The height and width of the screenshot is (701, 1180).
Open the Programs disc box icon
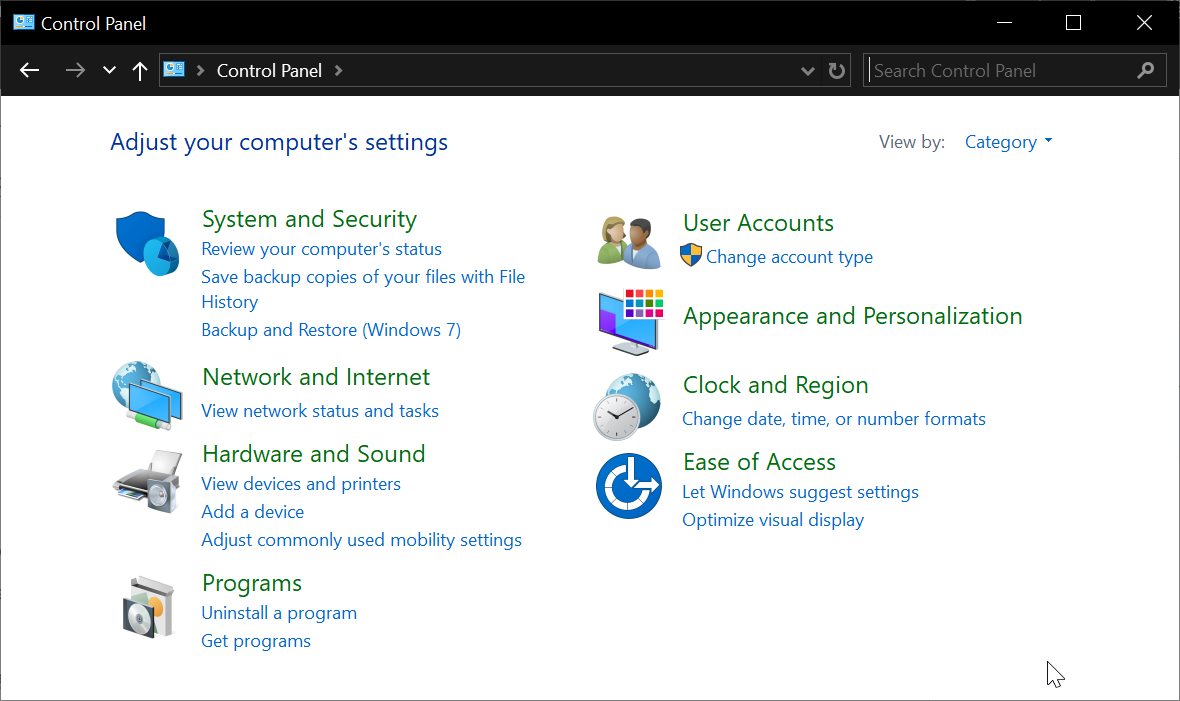[148, 607]
